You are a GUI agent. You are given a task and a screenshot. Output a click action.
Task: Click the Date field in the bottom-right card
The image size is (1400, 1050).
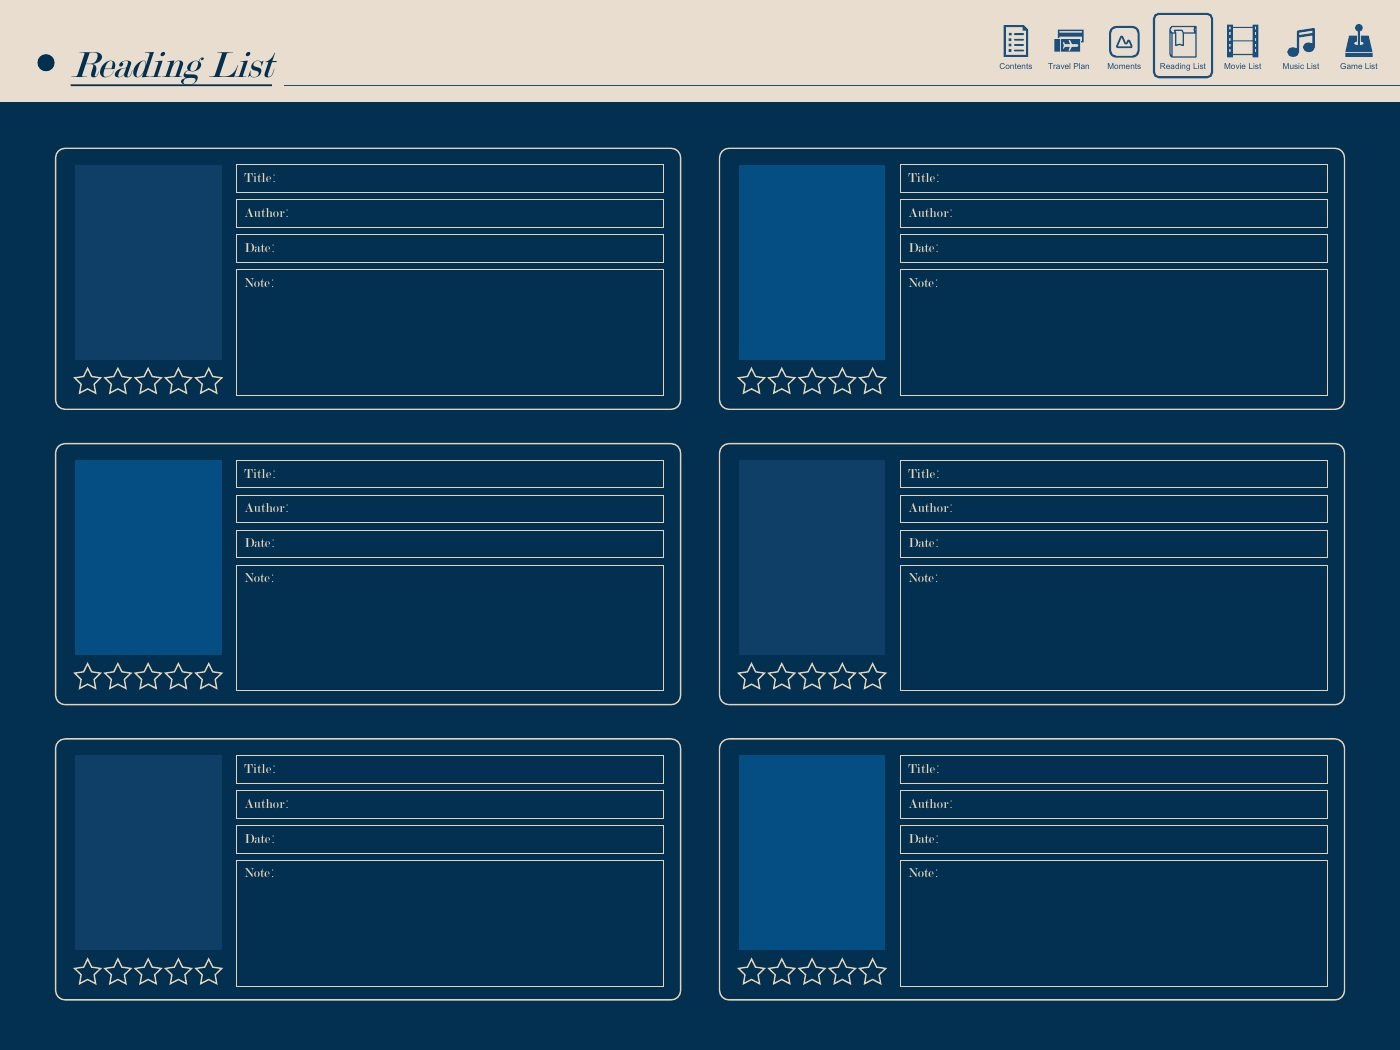(x=1114, y=839)
